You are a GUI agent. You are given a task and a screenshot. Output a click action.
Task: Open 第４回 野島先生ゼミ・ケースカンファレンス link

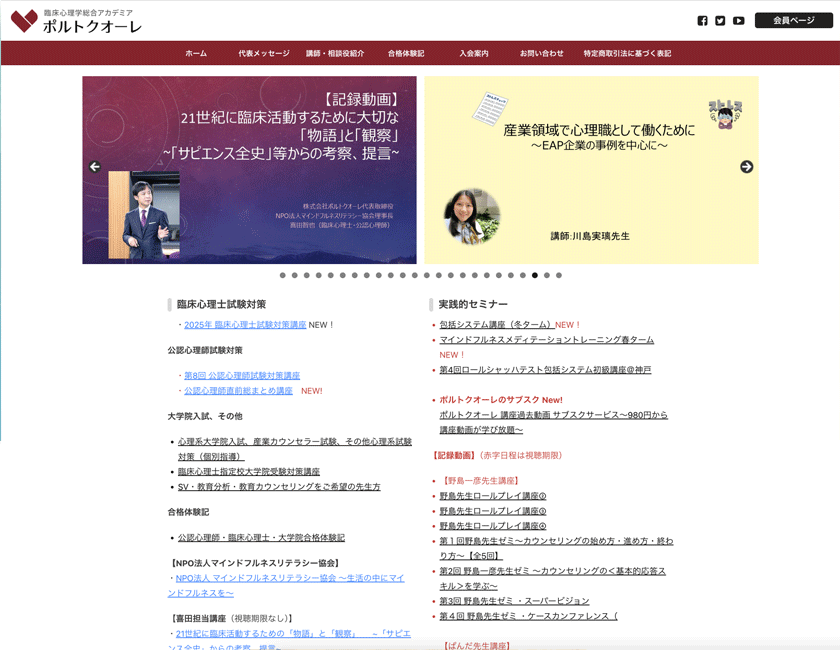(528, 616)
